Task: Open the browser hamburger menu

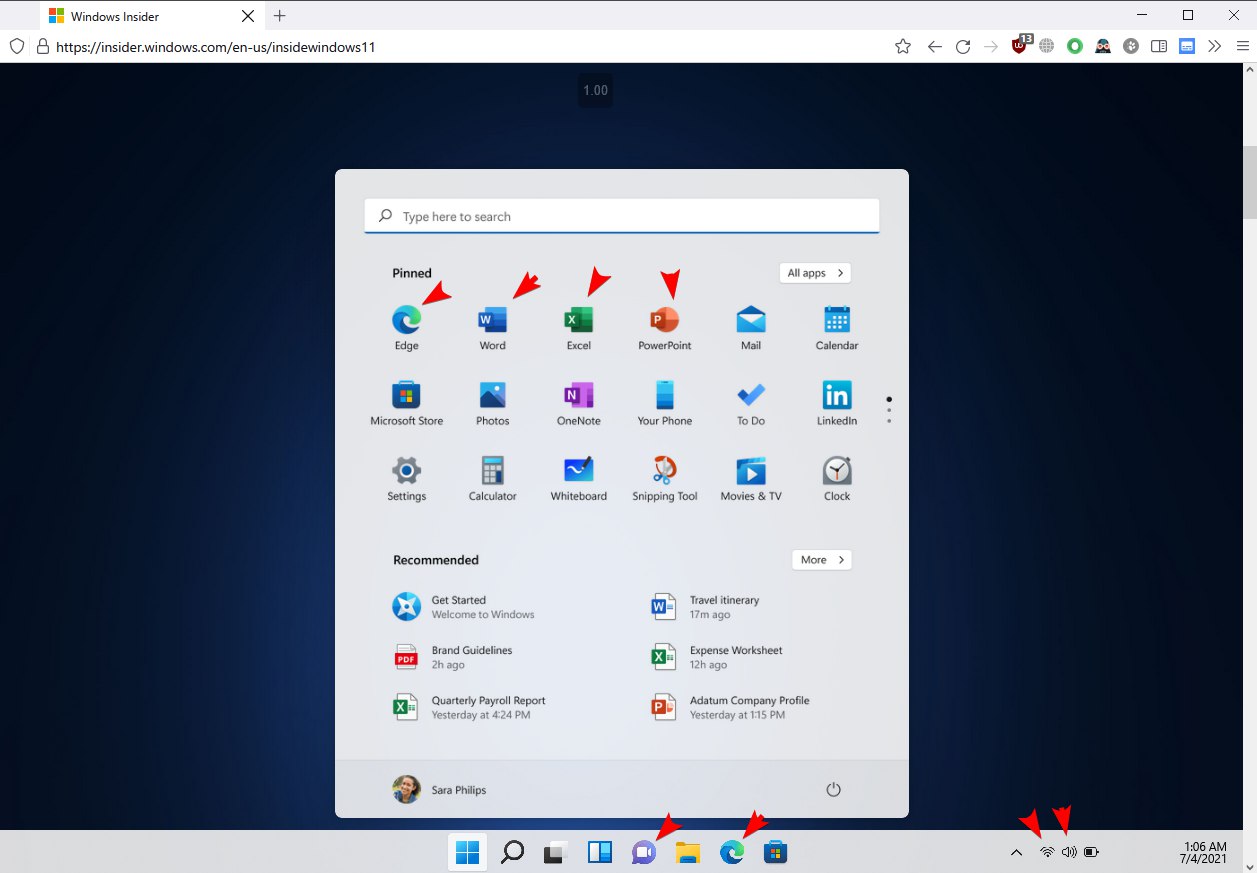Action: point(1243,46)
